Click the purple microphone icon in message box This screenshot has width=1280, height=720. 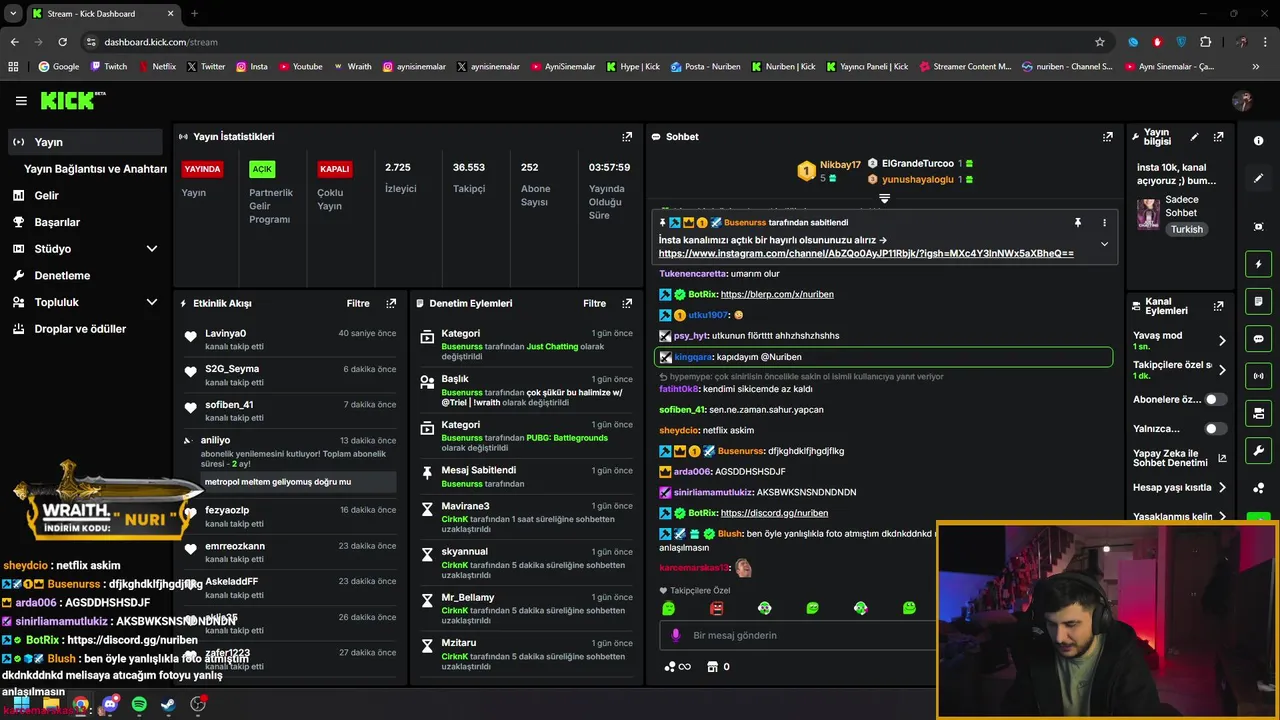[x=676, y=635]
